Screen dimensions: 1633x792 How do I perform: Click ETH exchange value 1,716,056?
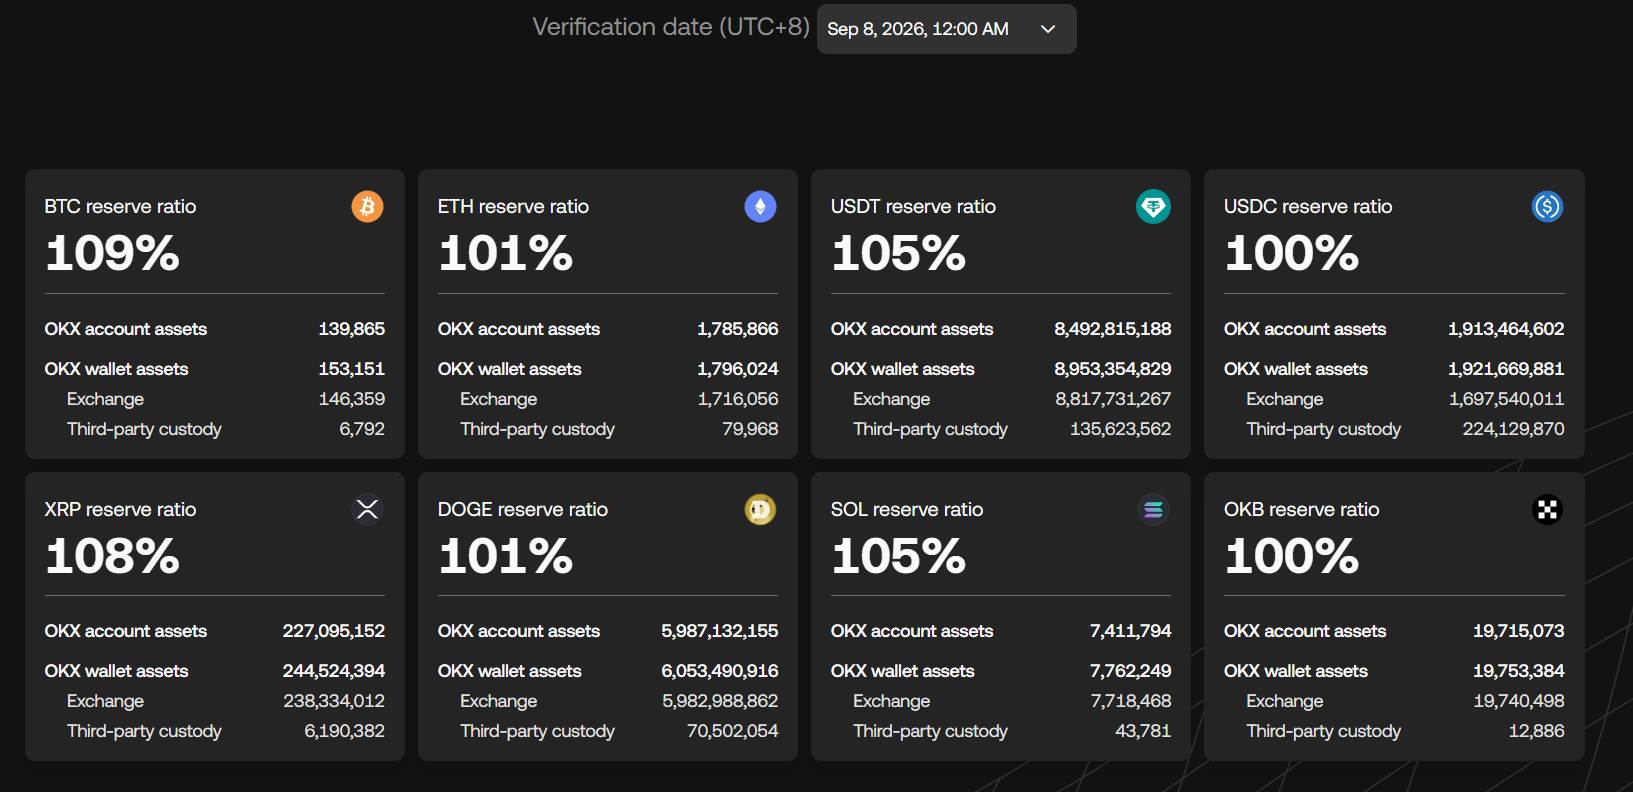click(x=738, y=399)
